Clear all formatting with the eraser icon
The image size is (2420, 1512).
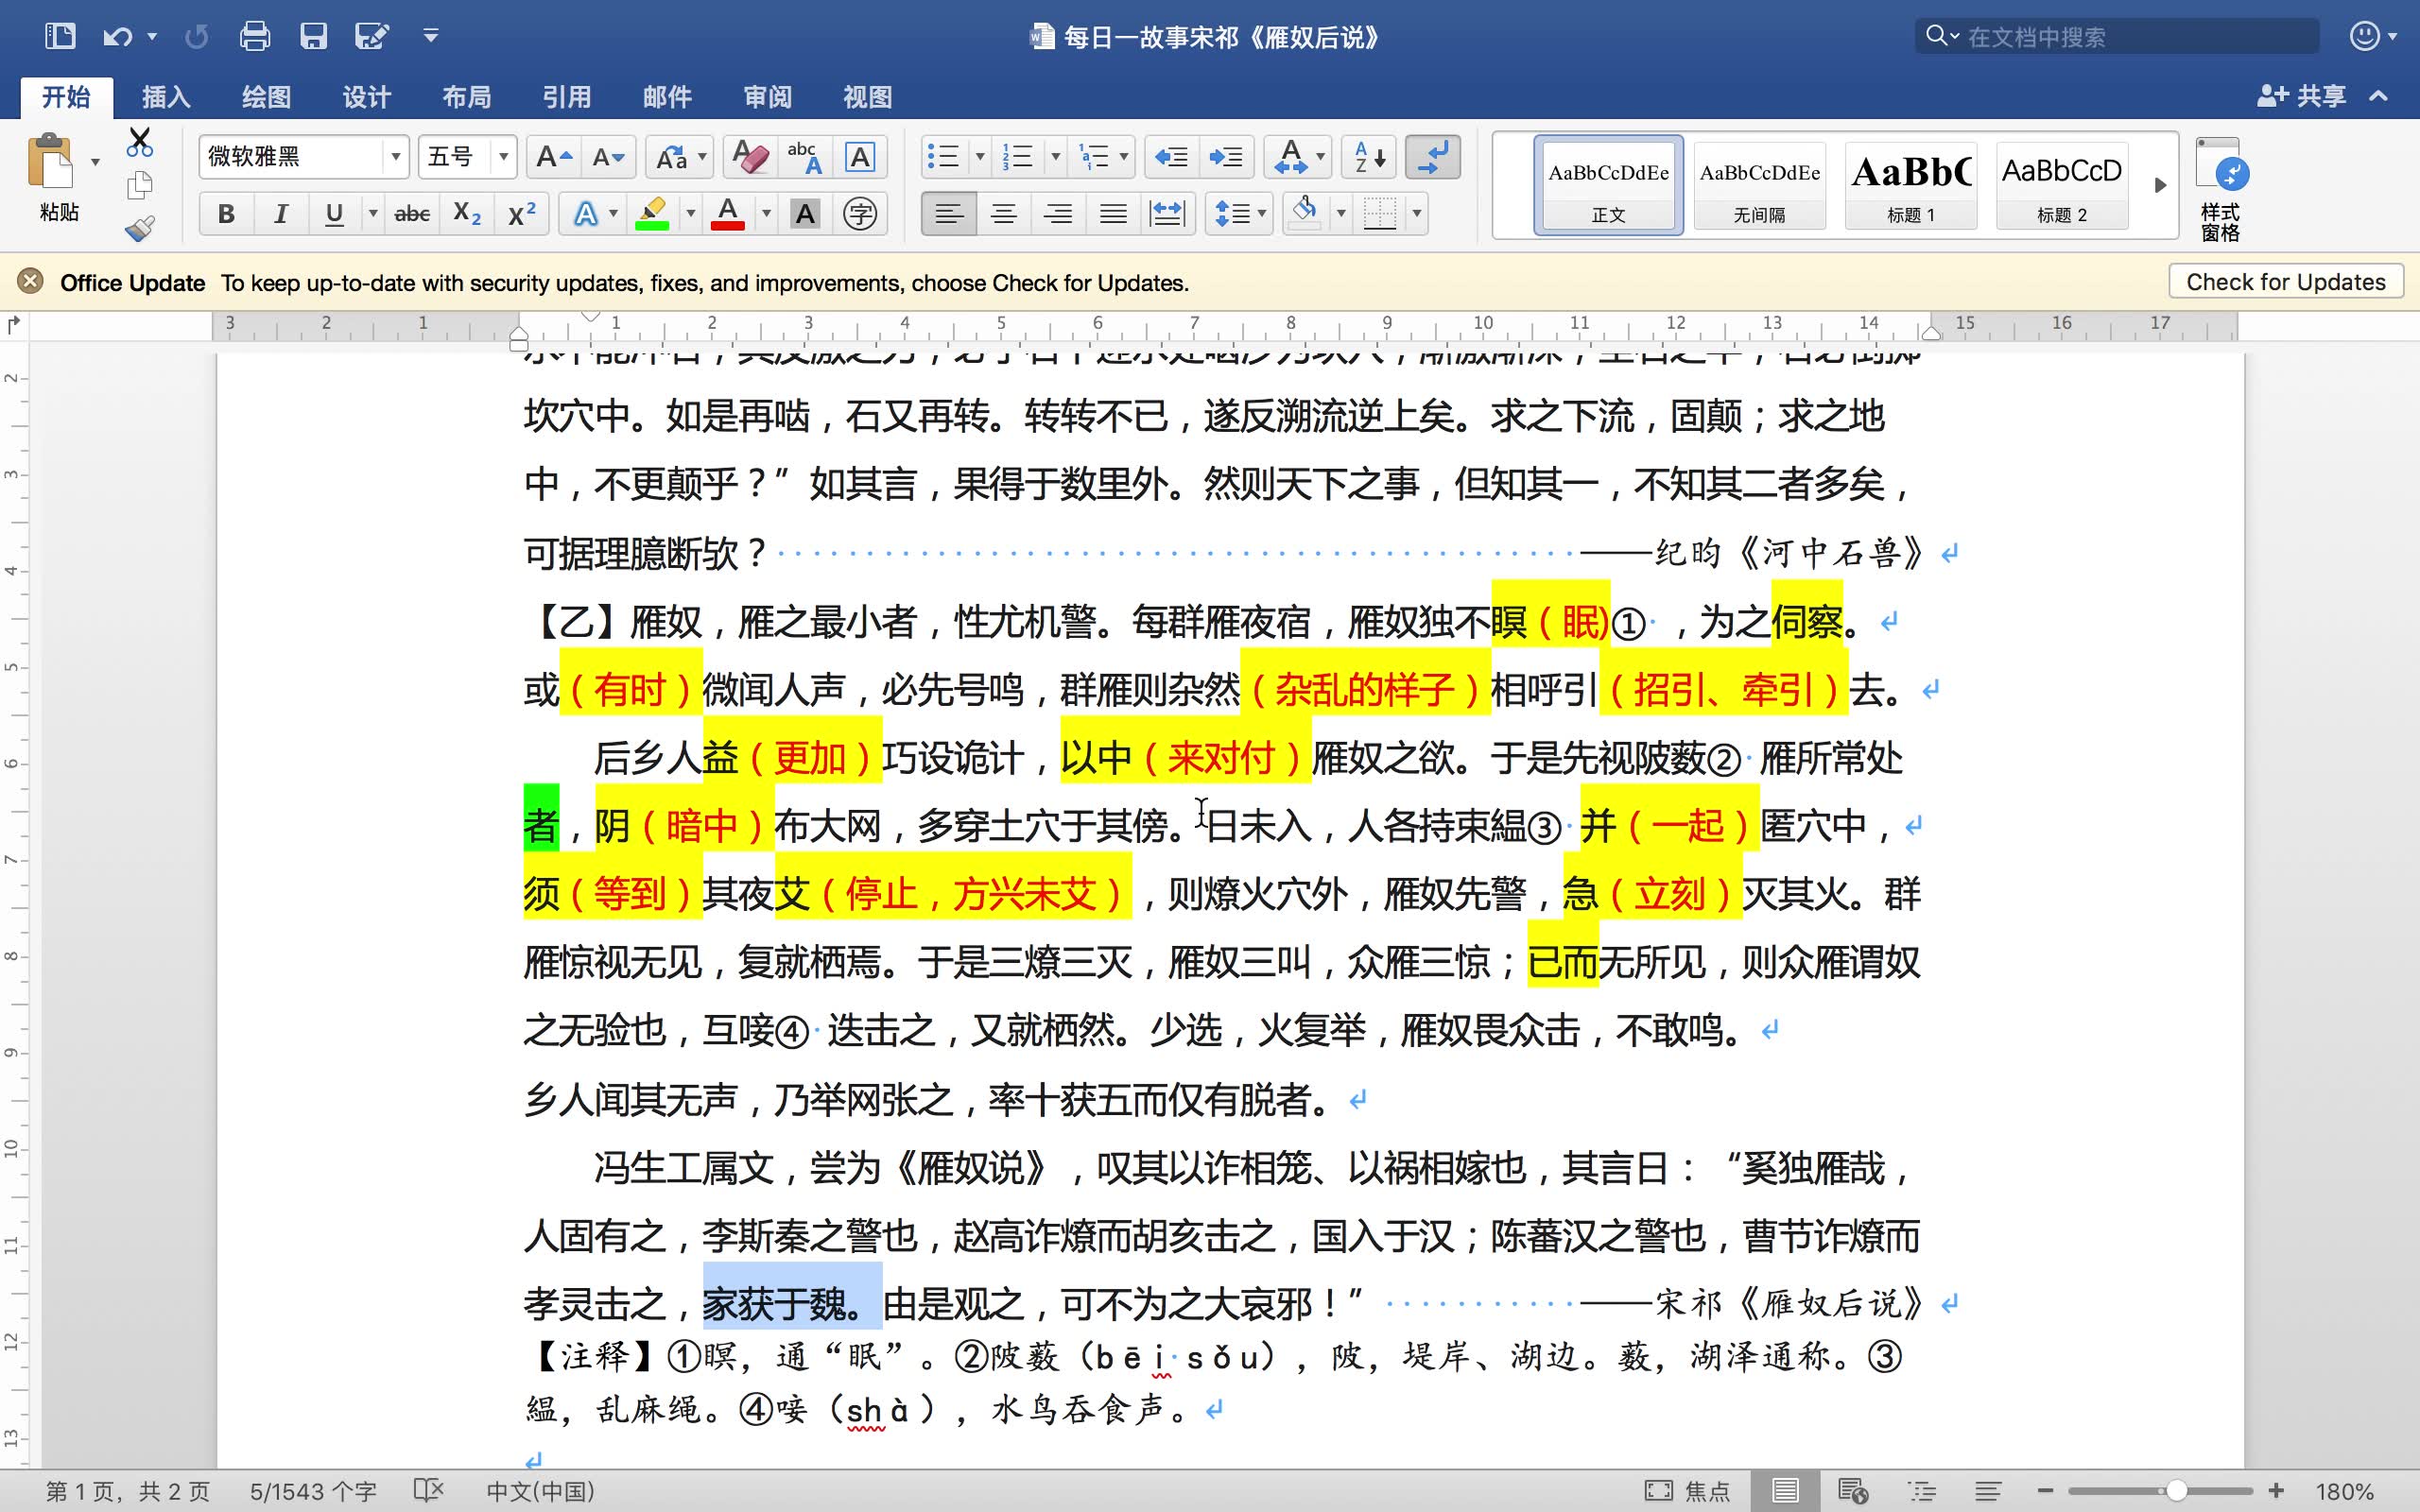pos(750,157)
